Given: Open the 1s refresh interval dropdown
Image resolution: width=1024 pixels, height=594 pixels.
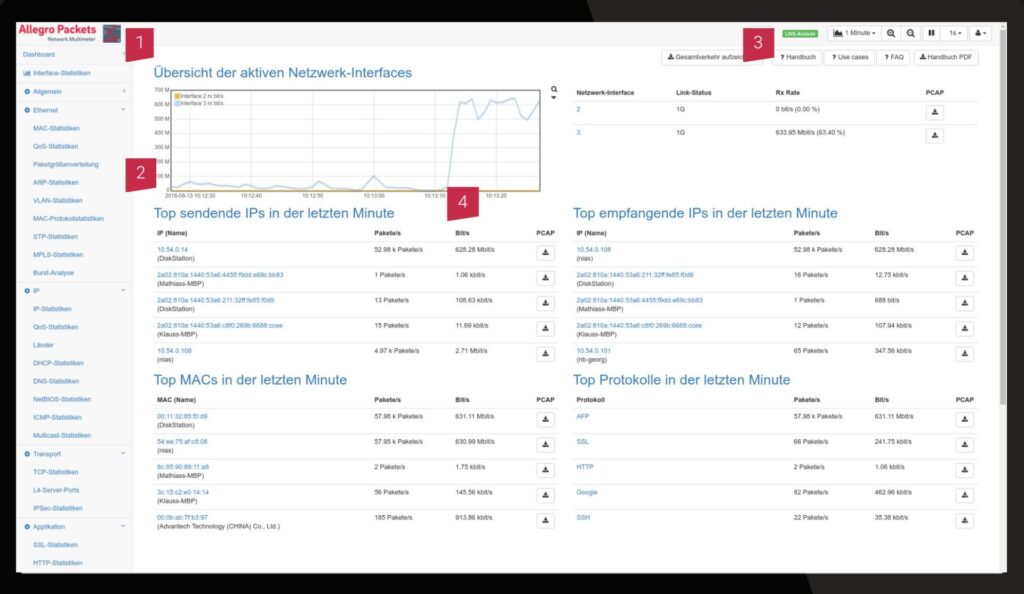Looking at the screenshot, I should [x=956, y=33].
